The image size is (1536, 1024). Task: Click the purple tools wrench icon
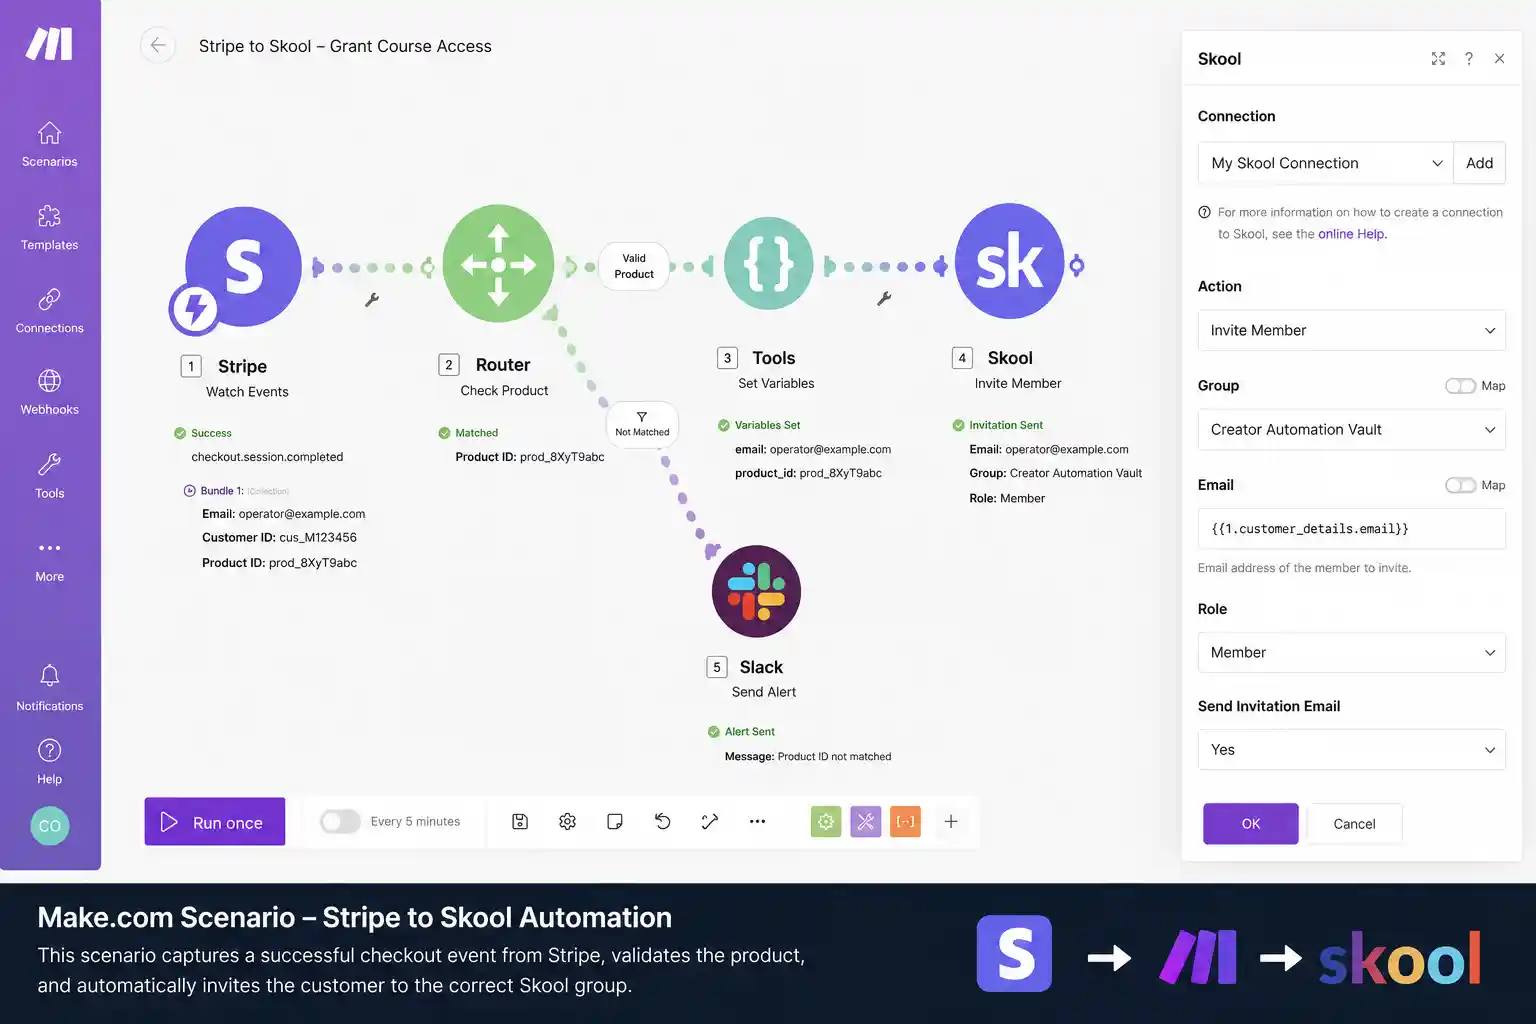pyautogui.click(x=866, y=822)
